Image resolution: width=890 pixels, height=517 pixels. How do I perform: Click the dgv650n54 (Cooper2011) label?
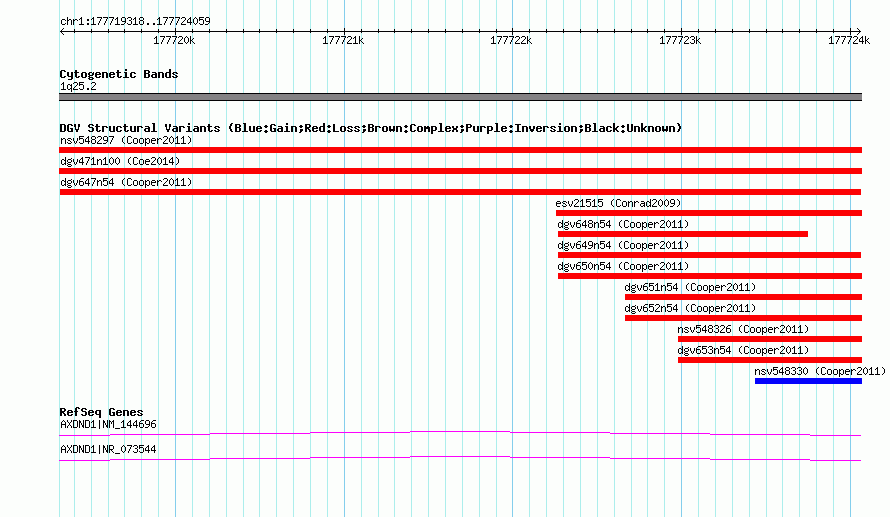(x=623, y=266)
